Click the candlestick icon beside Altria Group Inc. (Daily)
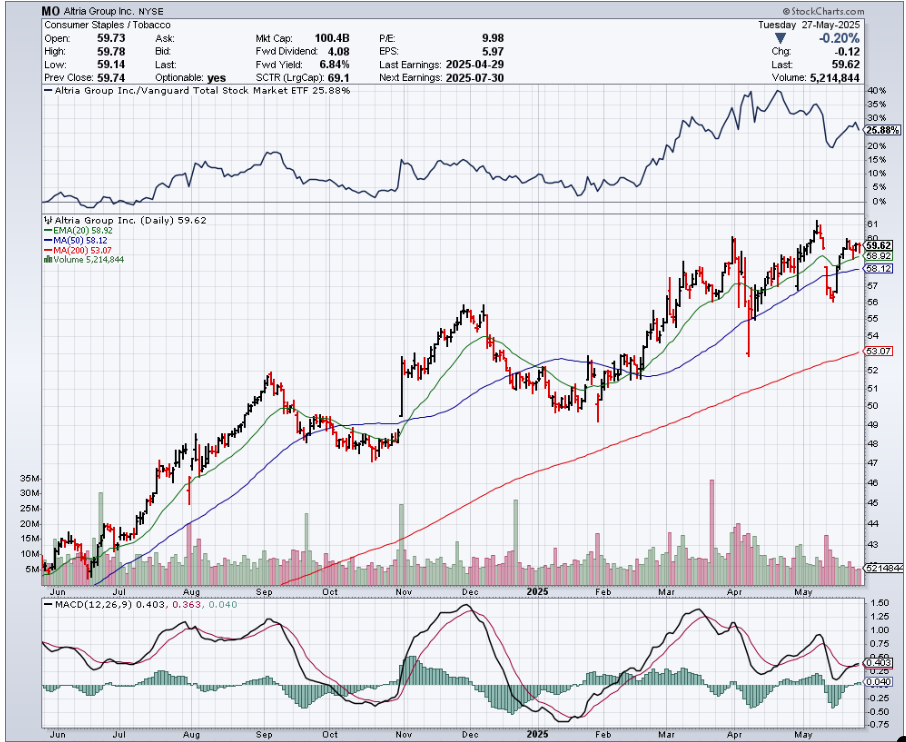Image resolution: width=906 pixels, height=742 pixels. click(x=48, y=220)
